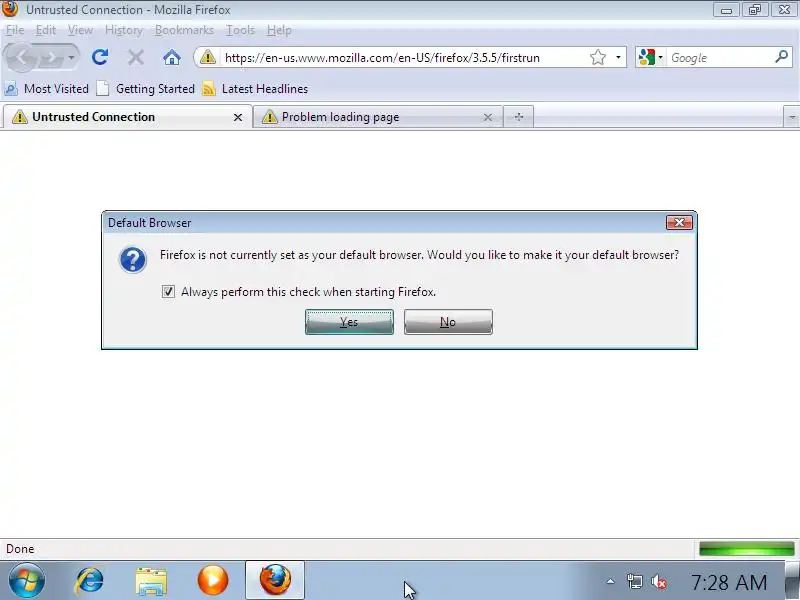Click the Forward navigation arrow
The image size is (800, 600).
tap(52, 58)
